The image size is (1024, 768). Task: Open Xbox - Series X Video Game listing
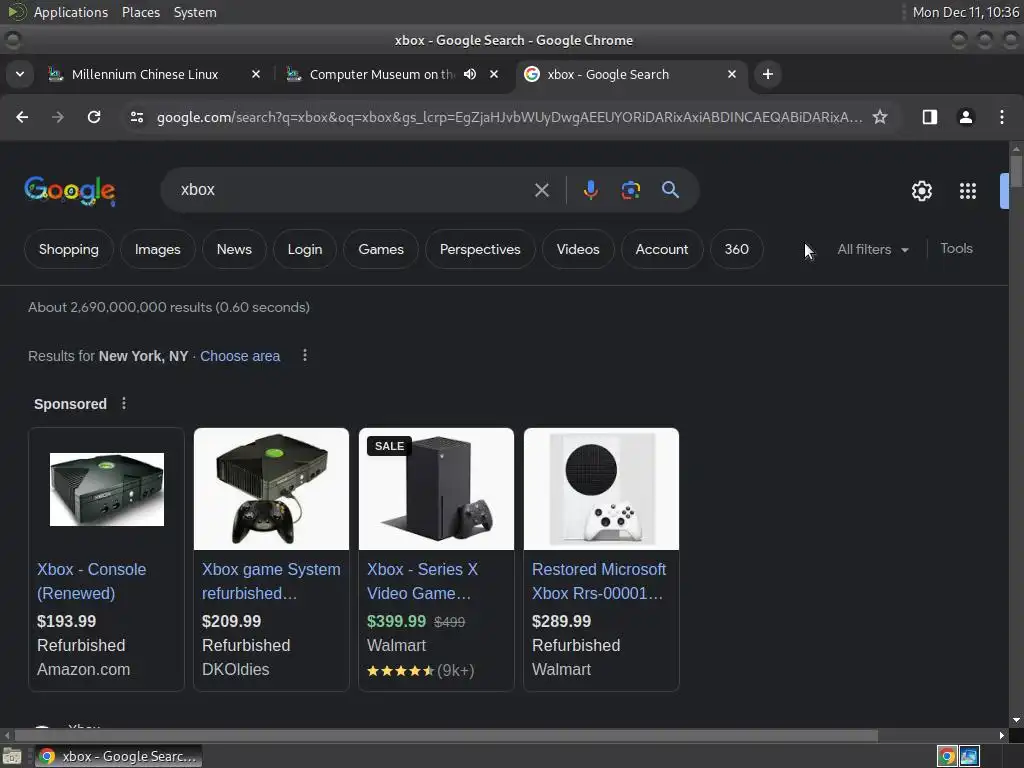click(423, 581)
